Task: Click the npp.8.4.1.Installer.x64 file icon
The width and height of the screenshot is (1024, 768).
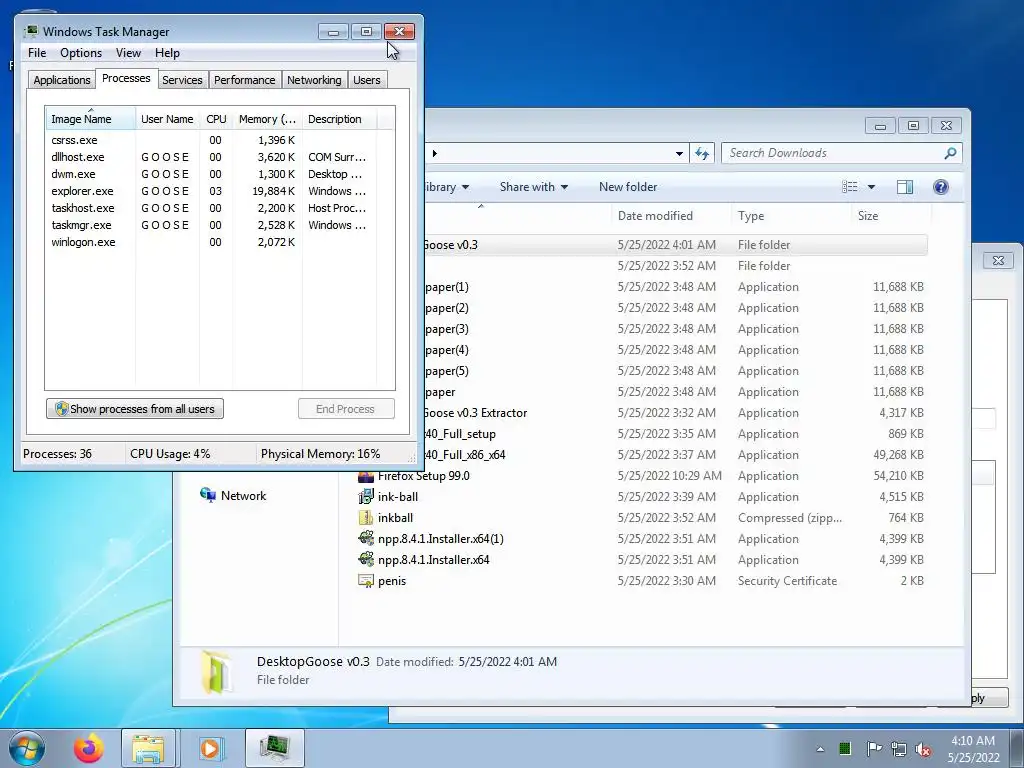Action: click(x=366, y=560)
